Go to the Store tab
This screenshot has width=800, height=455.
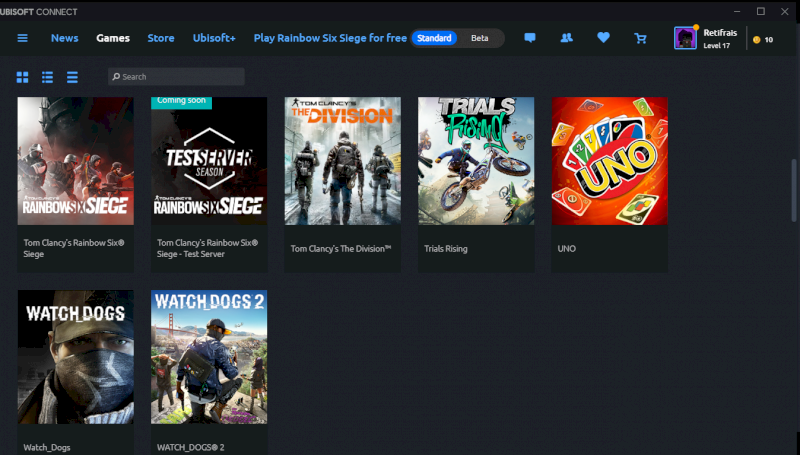(161, 38)
